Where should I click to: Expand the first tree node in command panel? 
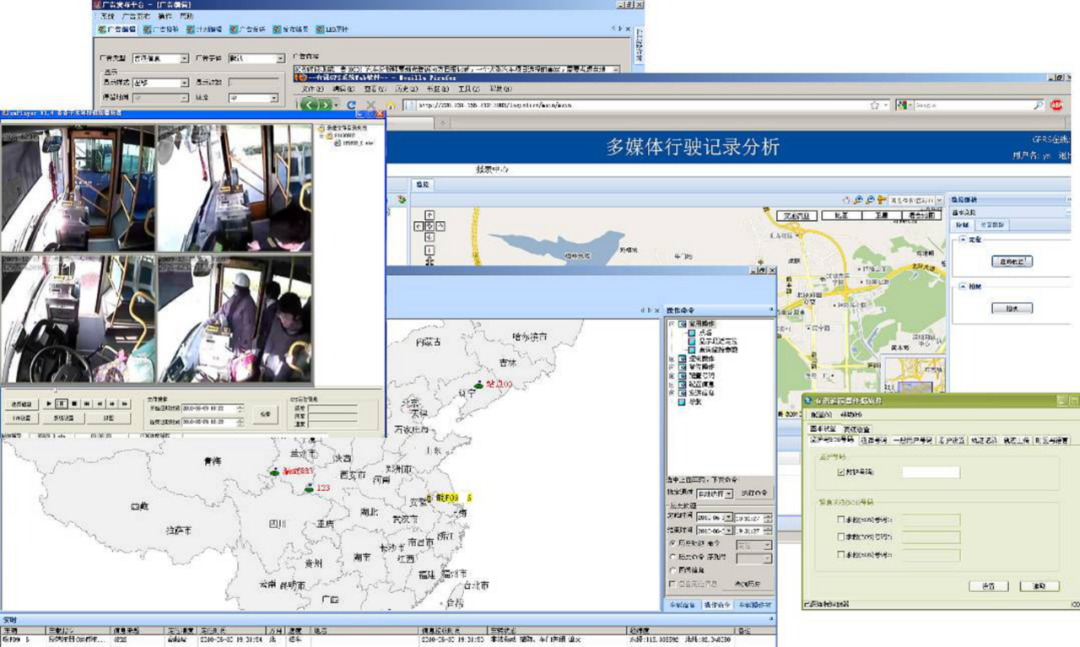pos(670,324)
